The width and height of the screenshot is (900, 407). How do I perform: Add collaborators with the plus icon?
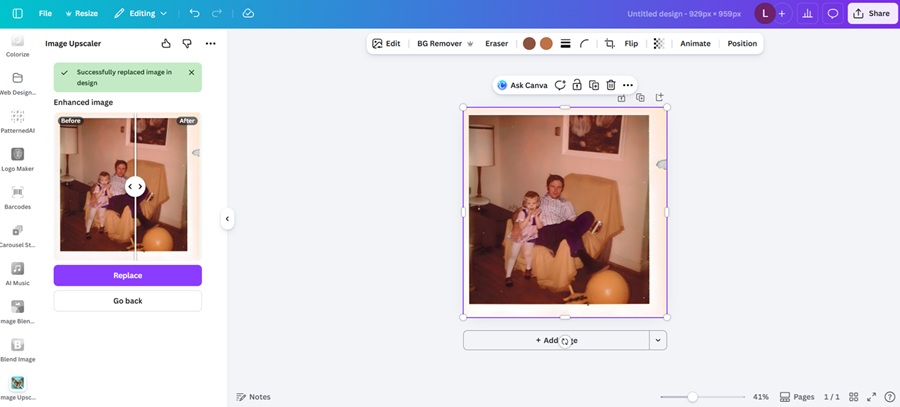coord(782,13)
